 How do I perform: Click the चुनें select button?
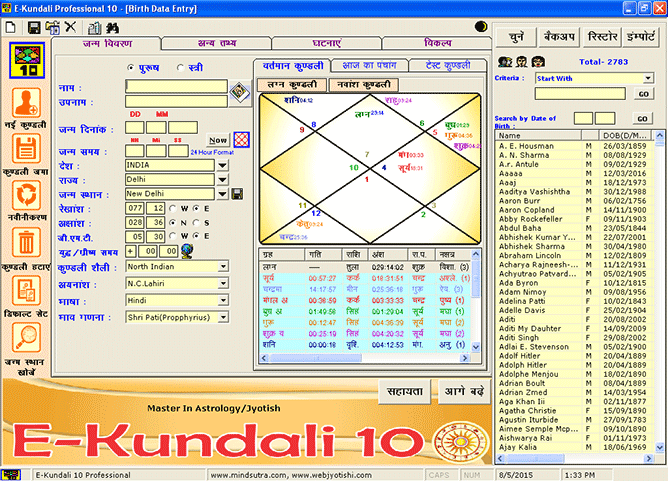516,37
